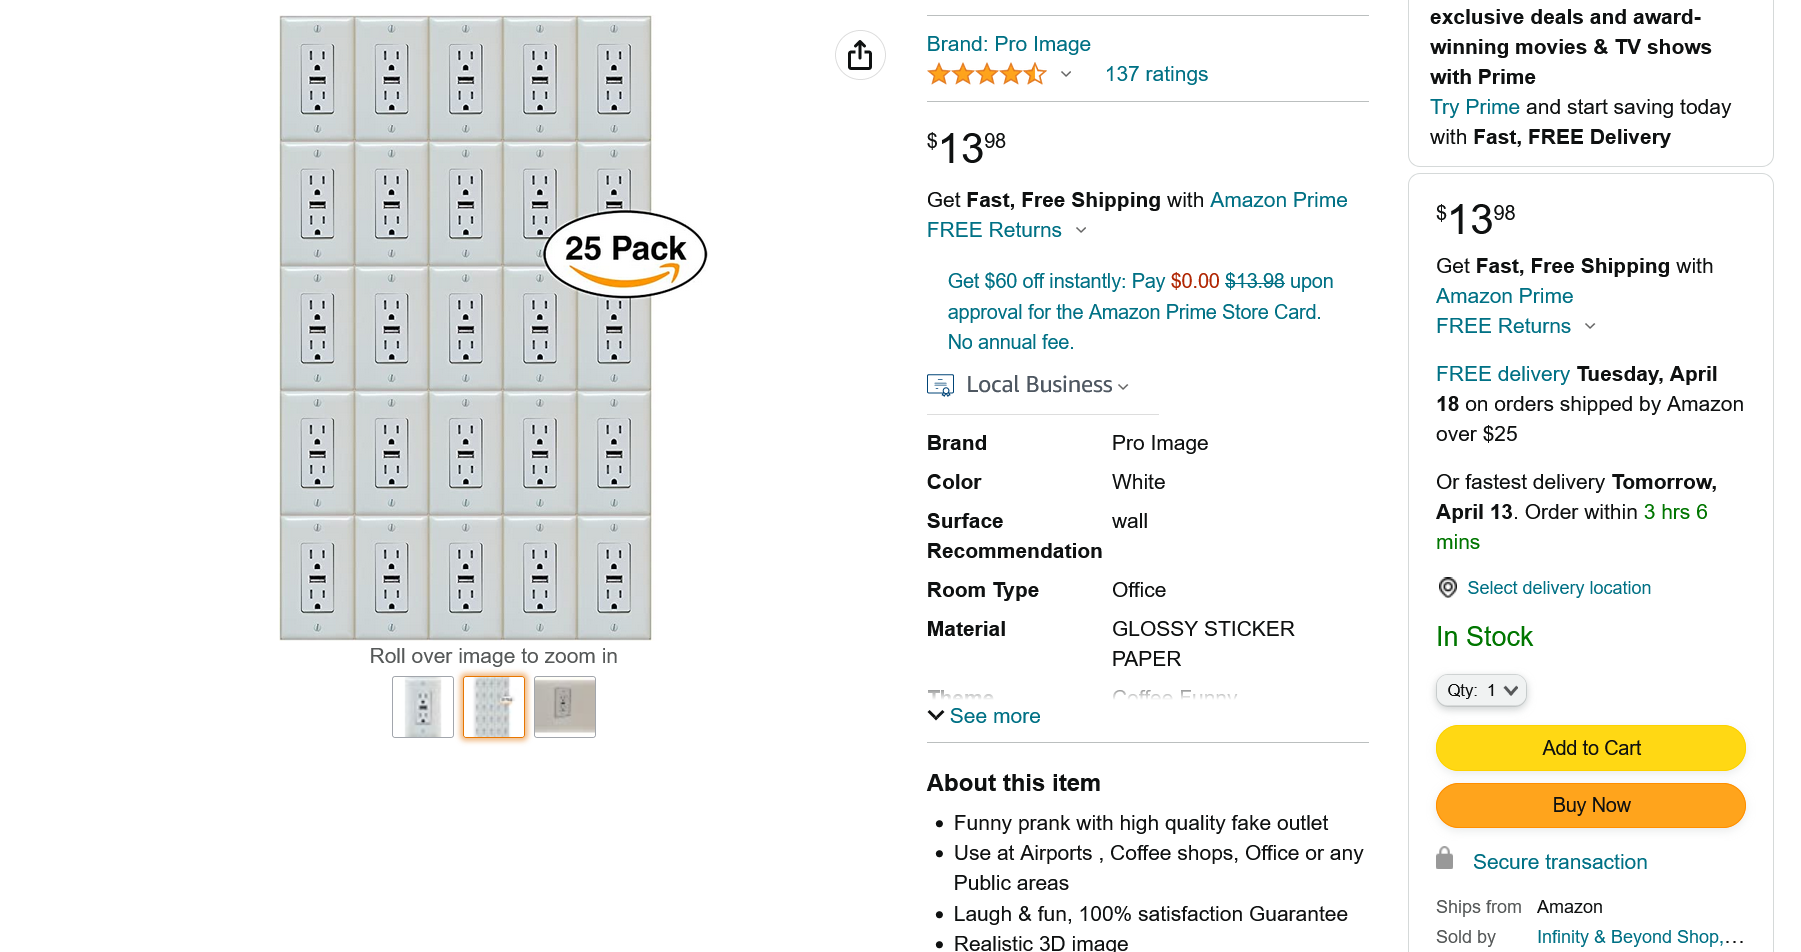
Task: Select the 25-pack outlet grid thumbnail
Action: pyautogui.click(x=494, y=707)
